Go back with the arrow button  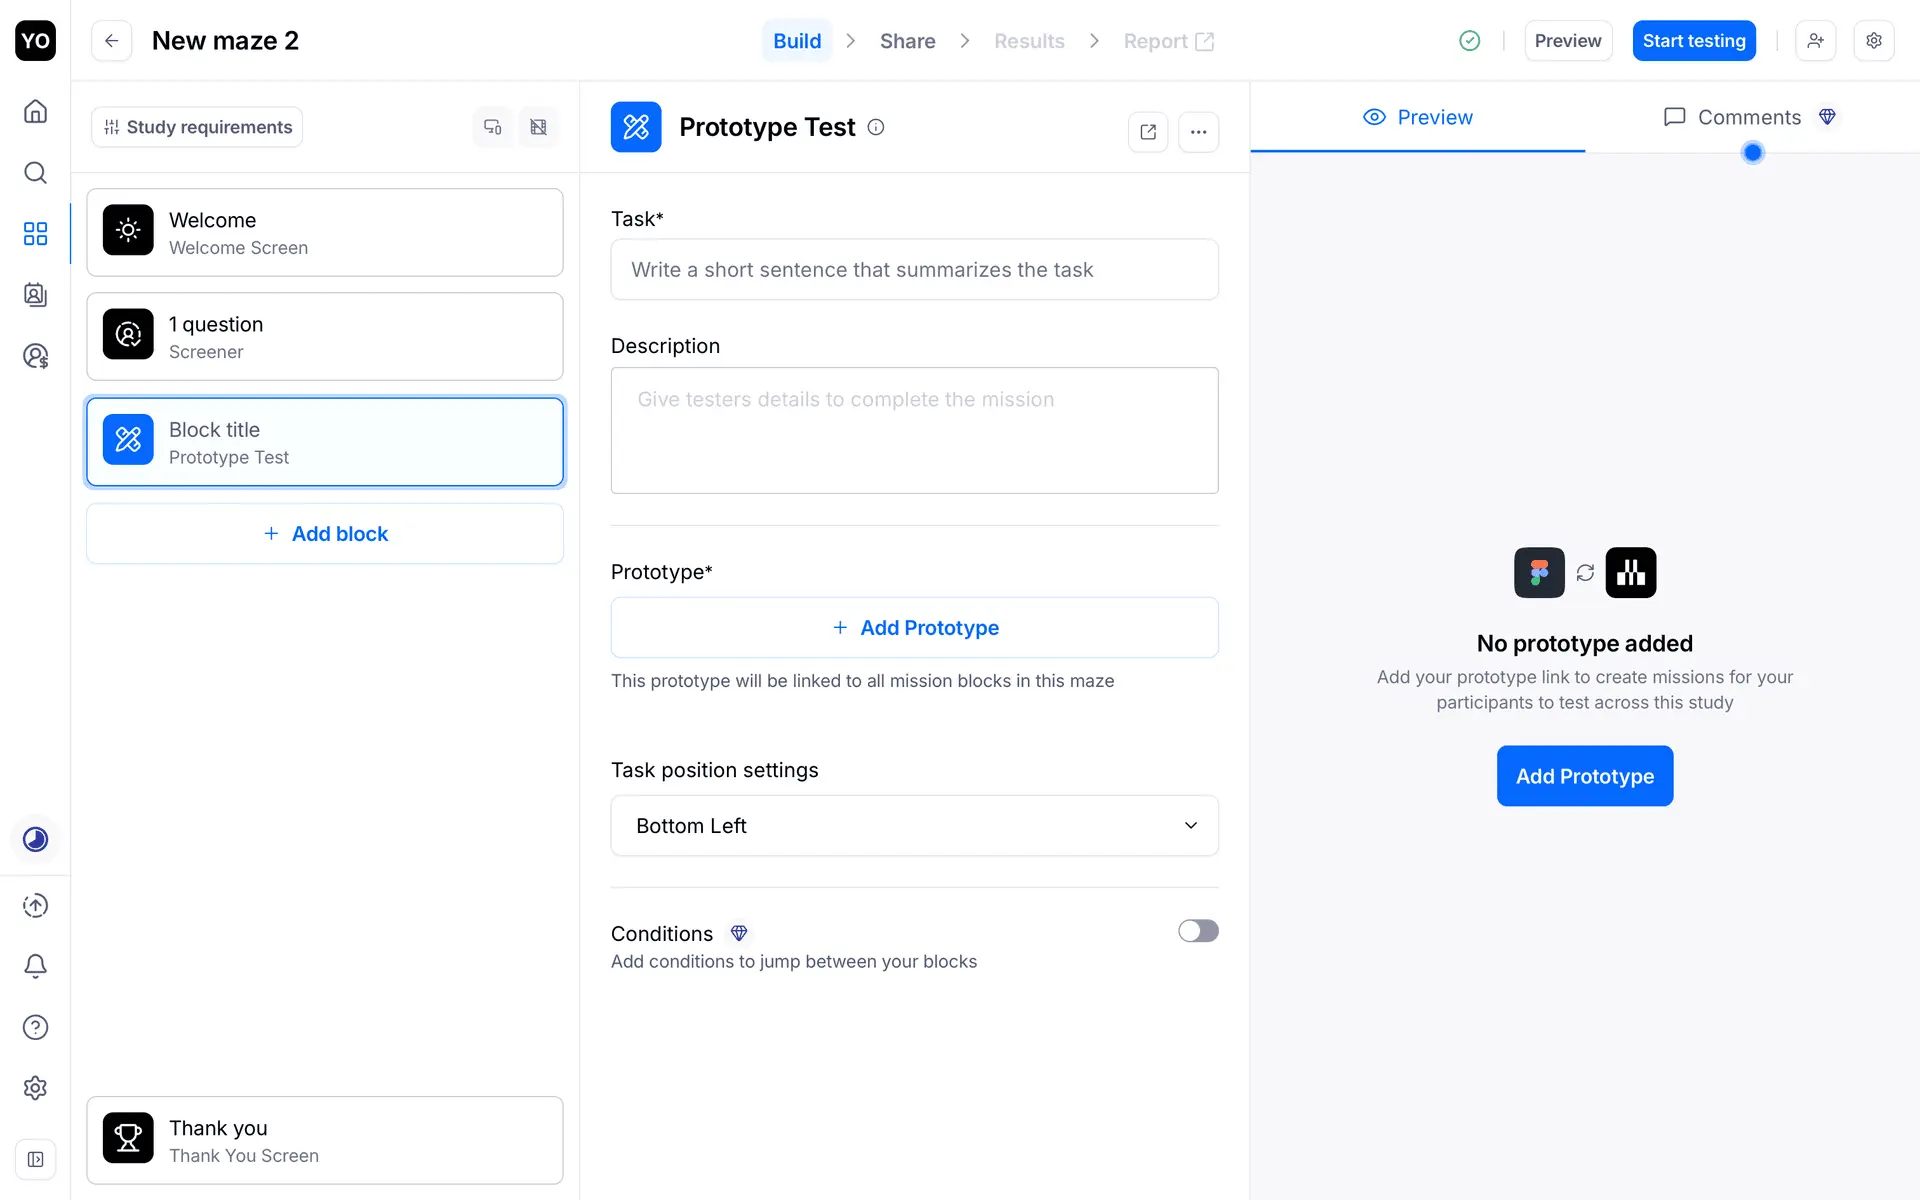pyautogui.click(x=111, y=41)
